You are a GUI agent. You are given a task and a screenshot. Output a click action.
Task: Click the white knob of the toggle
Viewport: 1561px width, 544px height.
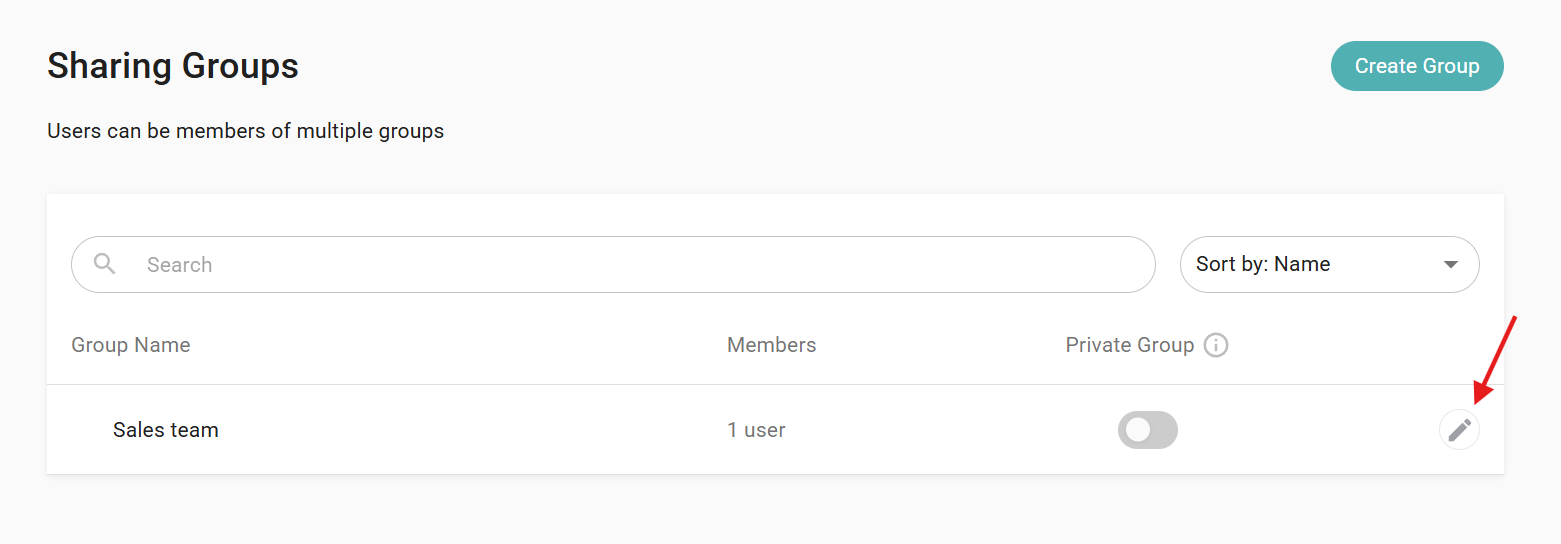[1138, 430]
